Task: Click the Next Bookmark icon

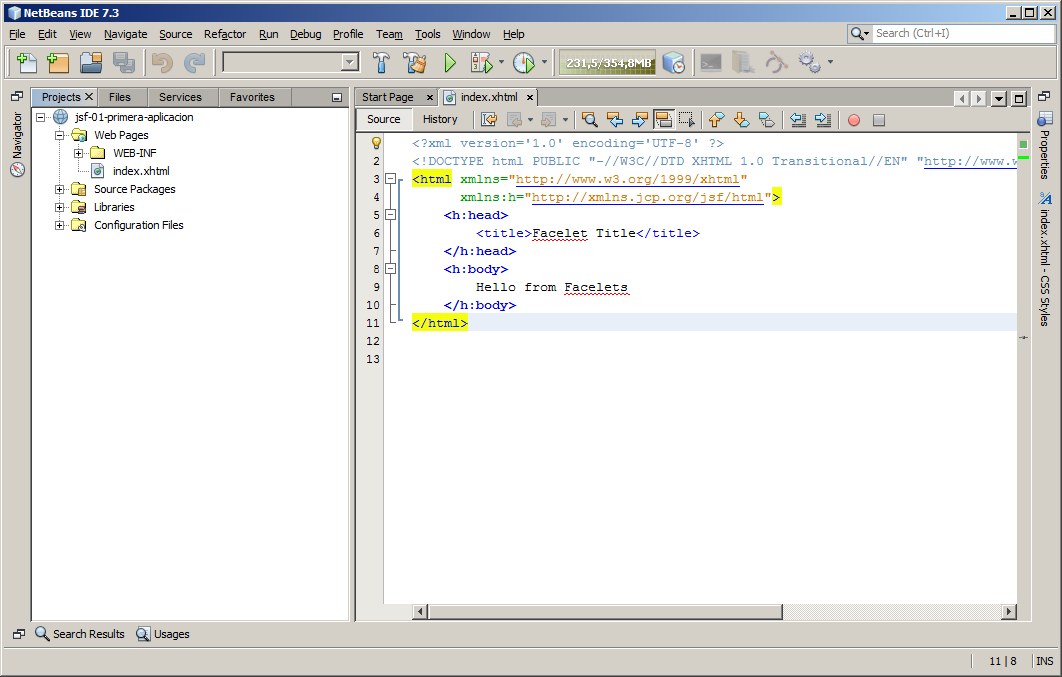Action: click(x=741, y=120)
